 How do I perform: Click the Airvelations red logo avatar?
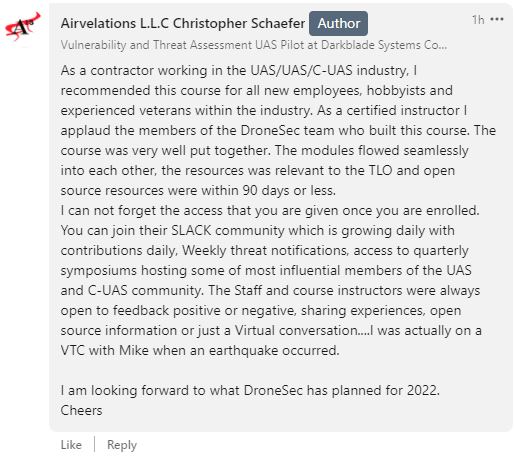tap(22, 27)
